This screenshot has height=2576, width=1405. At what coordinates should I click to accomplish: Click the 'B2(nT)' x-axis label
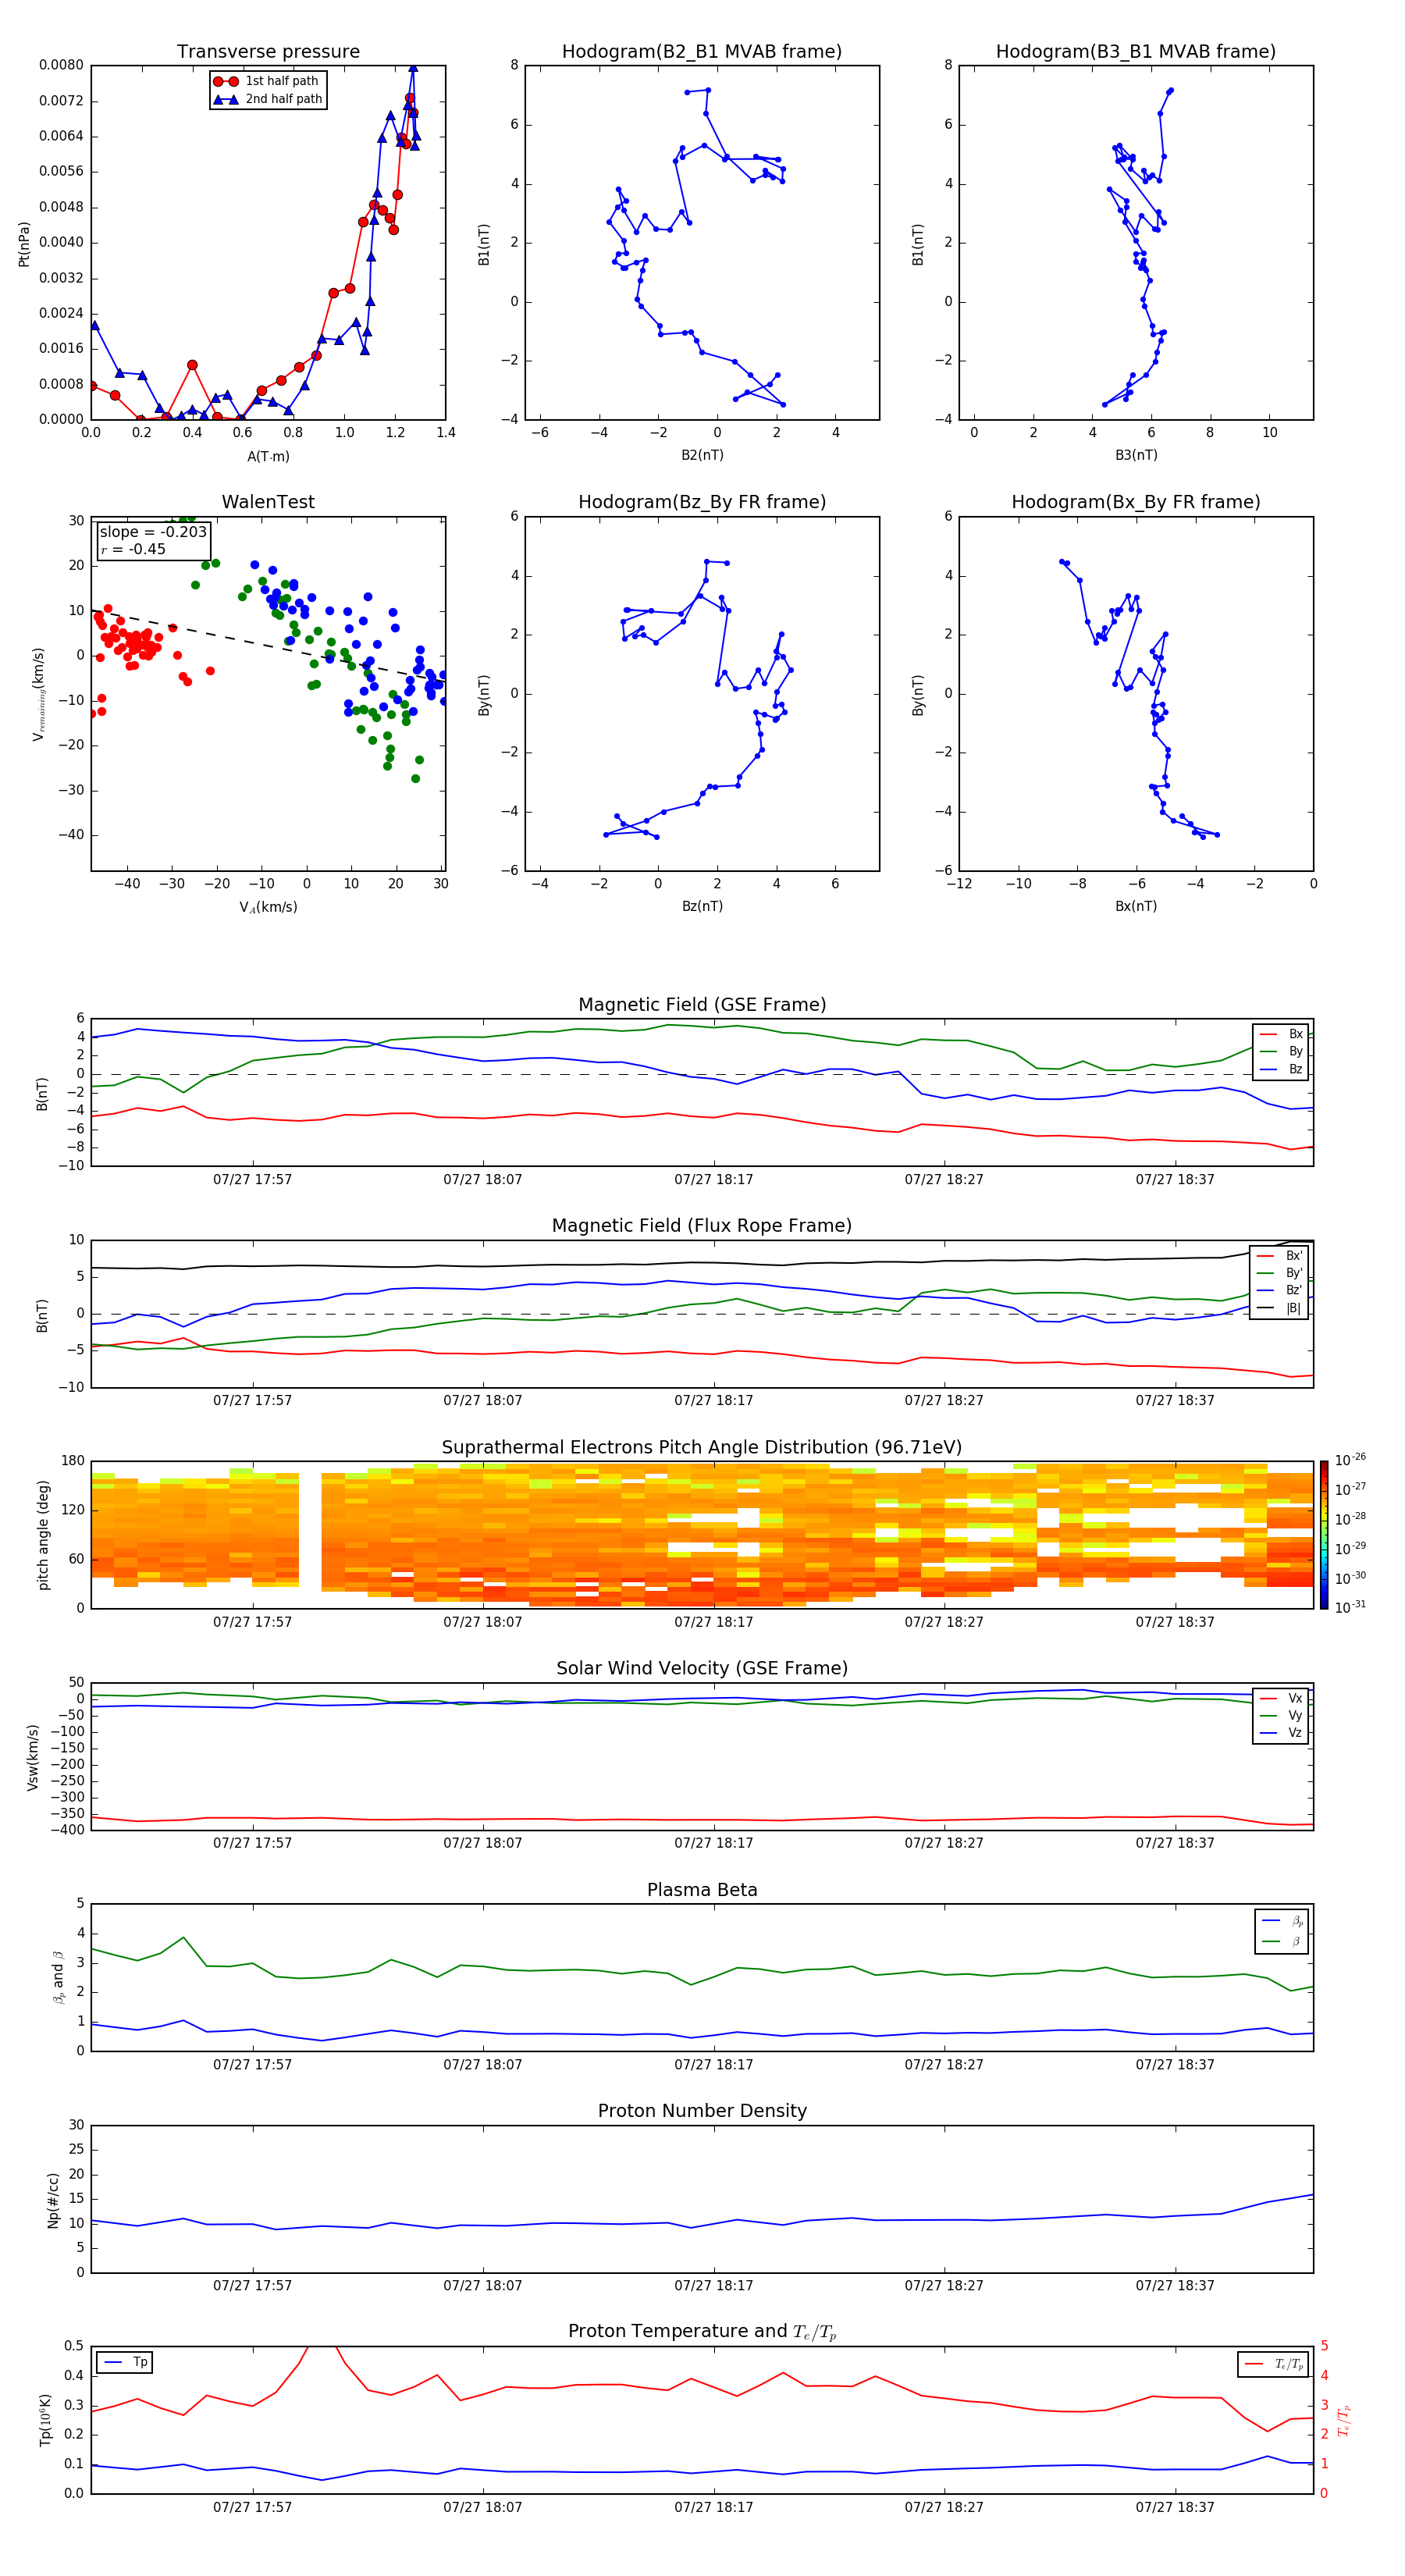coord(702,455)
